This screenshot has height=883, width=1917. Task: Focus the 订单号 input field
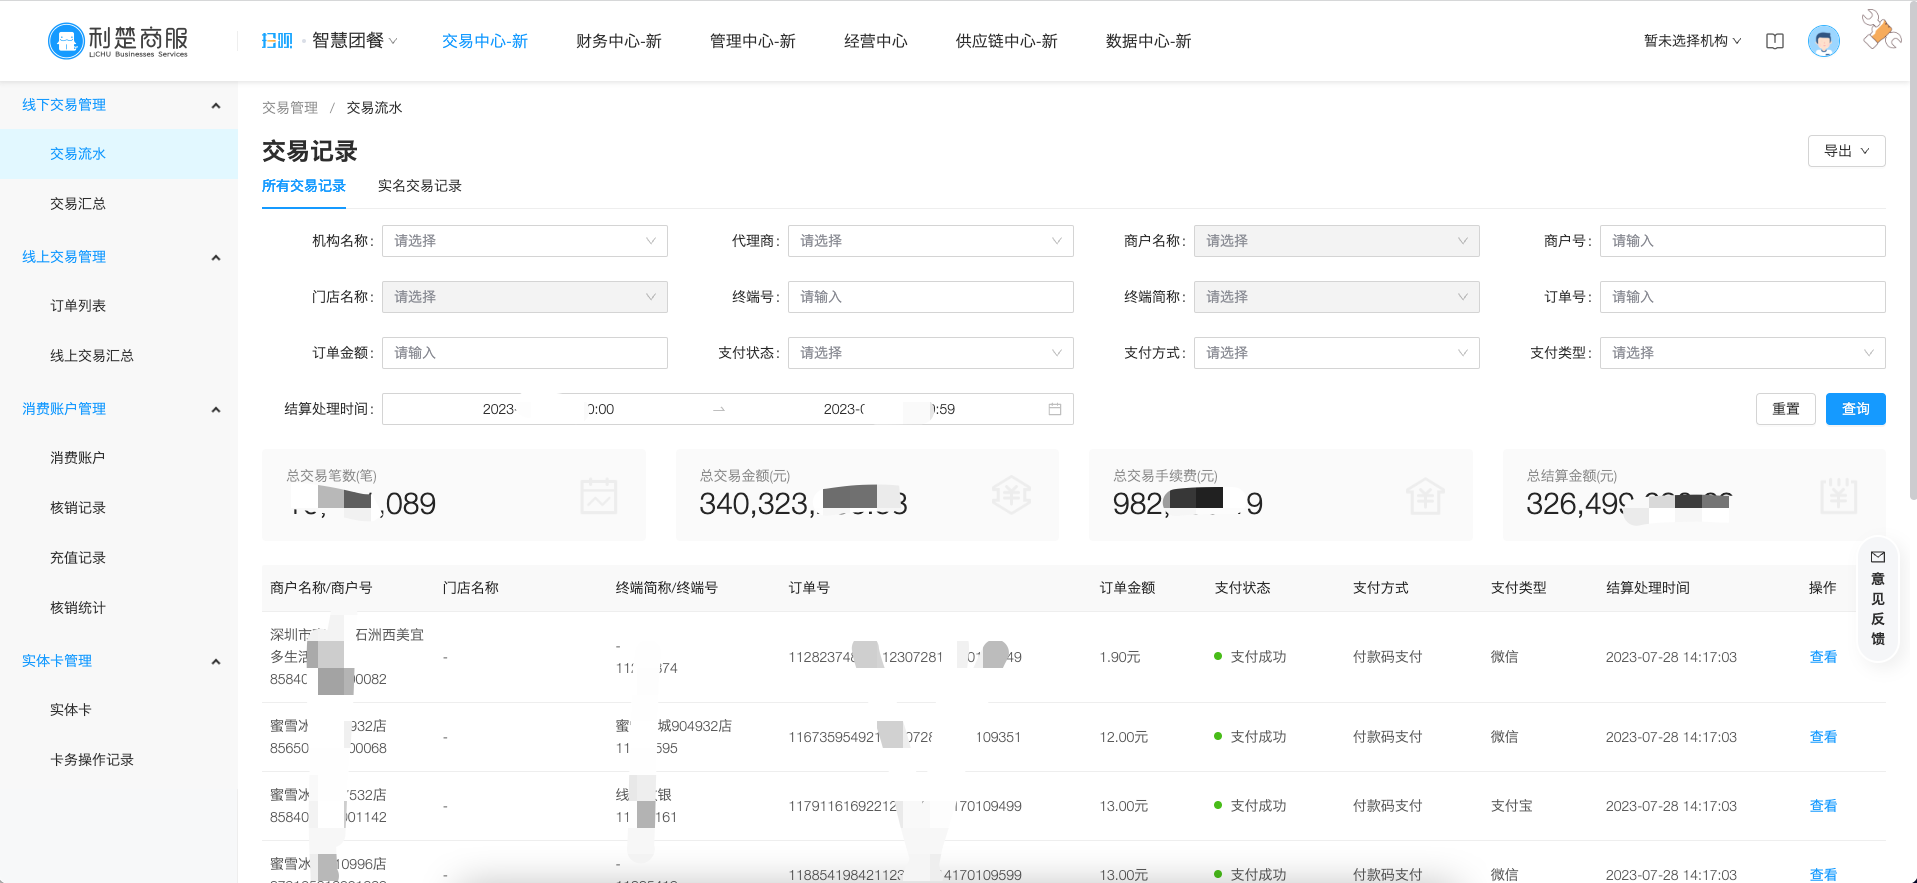click(x=1743, y=297)
